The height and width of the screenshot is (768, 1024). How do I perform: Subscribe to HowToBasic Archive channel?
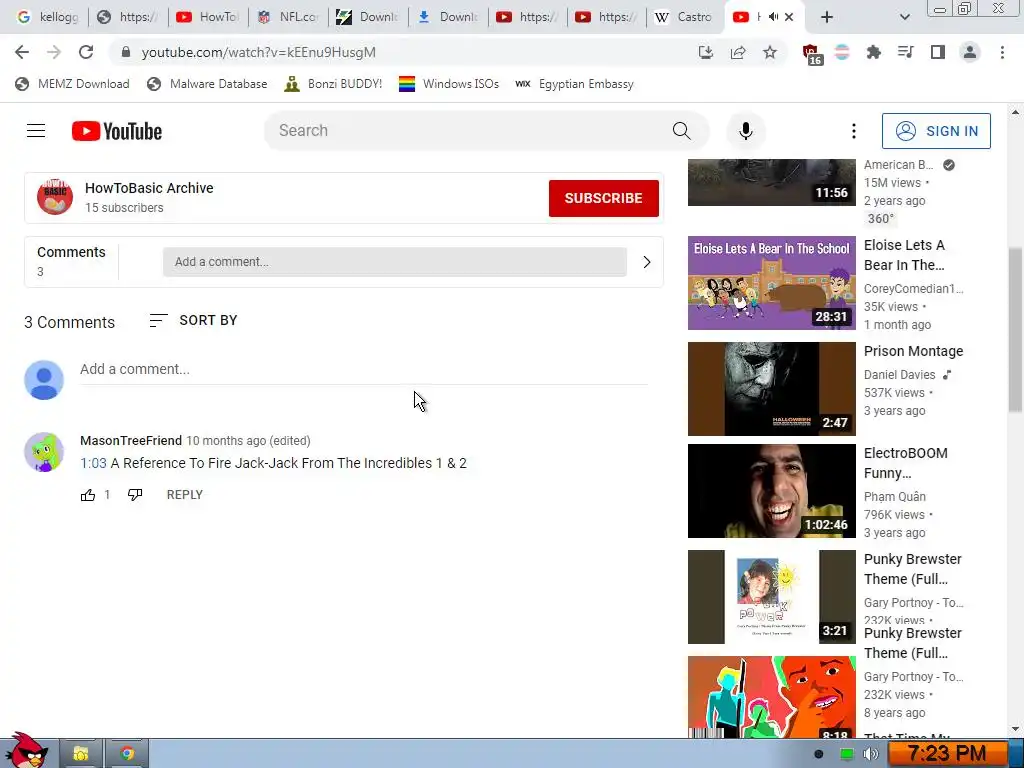pos(603,198)
